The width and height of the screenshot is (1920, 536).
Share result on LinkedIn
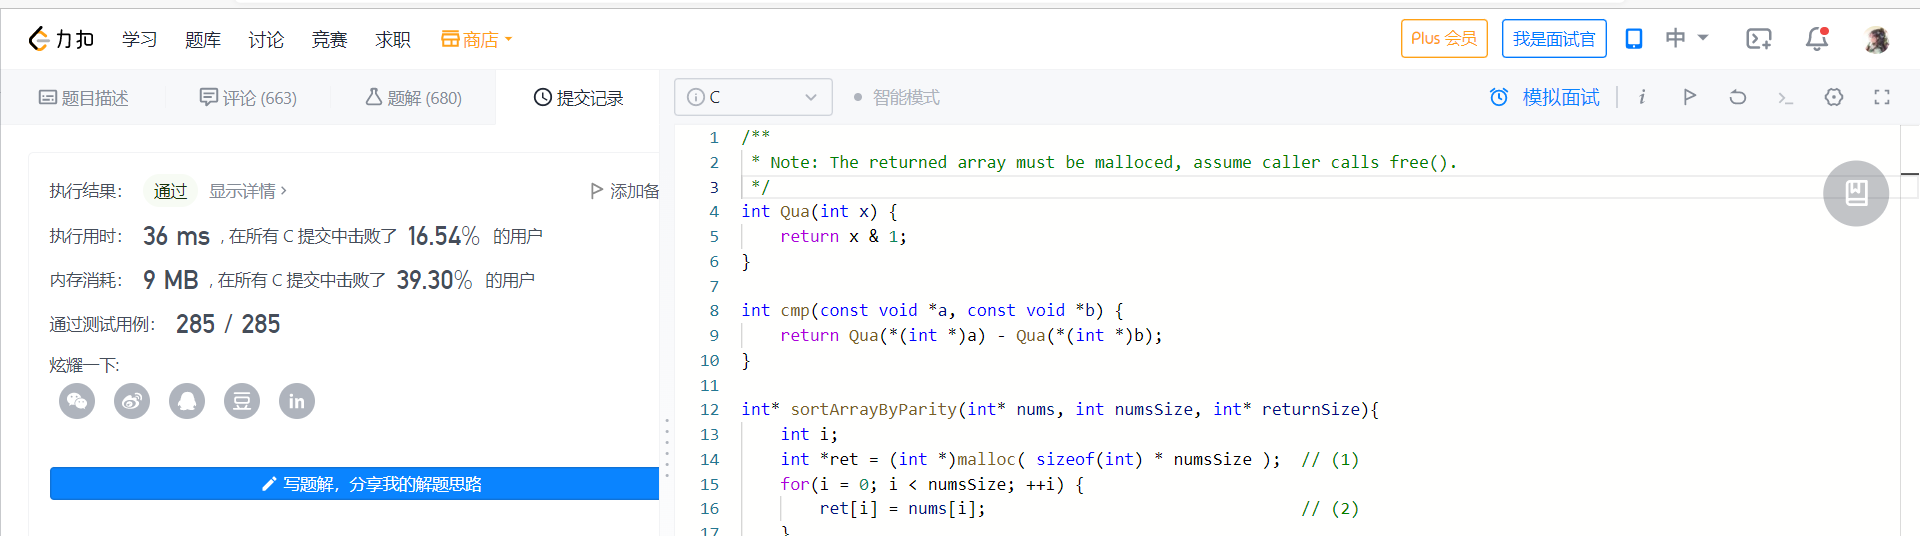click(297, 402)
